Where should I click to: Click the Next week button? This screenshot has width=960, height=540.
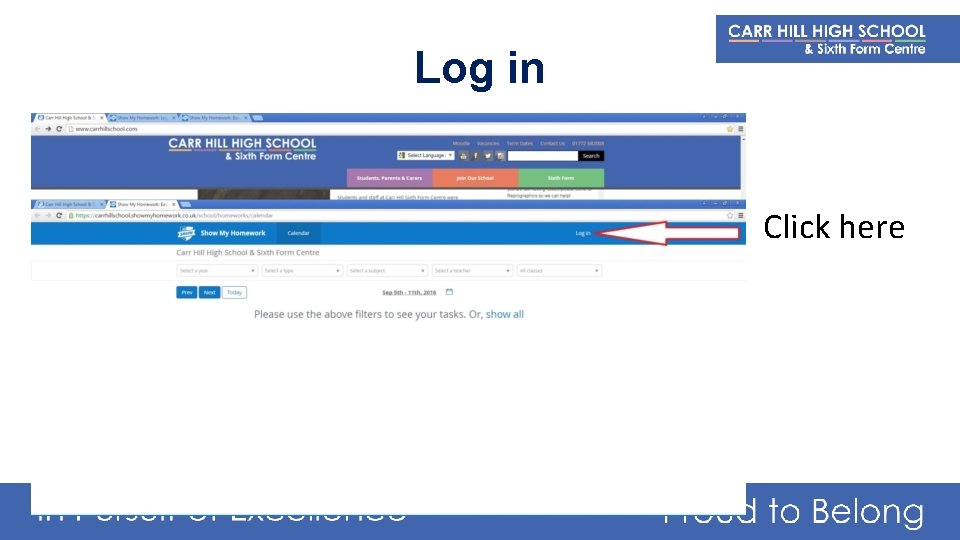point(209,293)
